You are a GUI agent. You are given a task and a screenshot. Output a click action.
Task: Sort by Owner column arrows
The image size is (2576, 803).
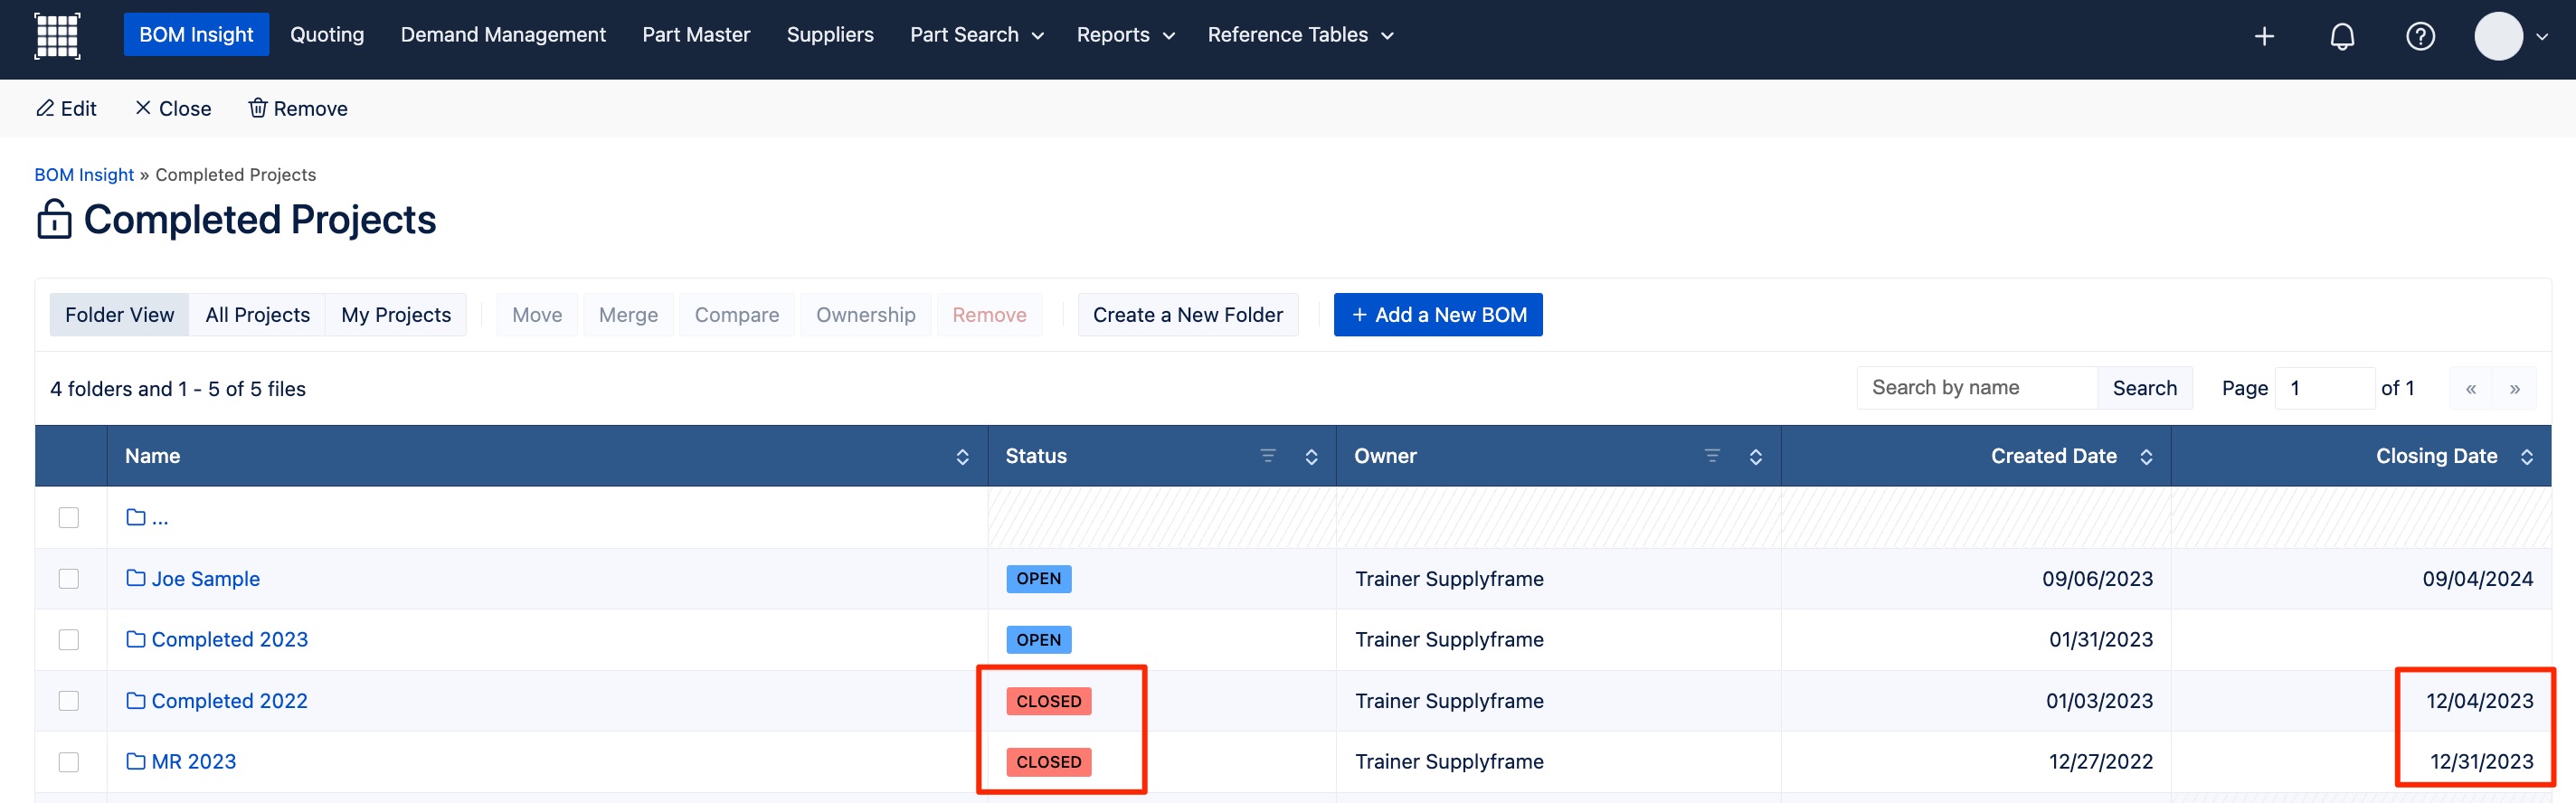(1755, 456)
